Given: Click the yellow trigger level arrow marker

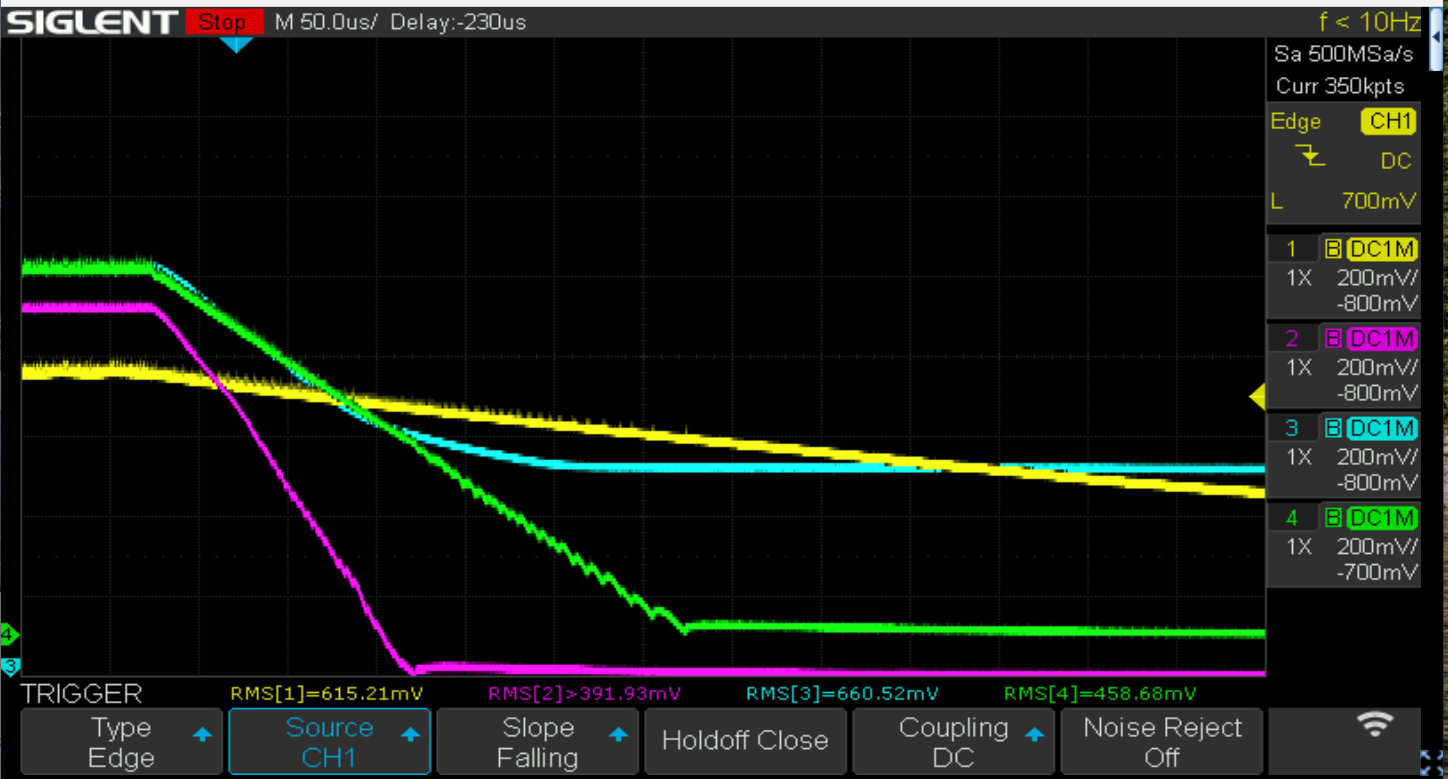Looking at the screenshot, I should click(x=1258, y=398).
